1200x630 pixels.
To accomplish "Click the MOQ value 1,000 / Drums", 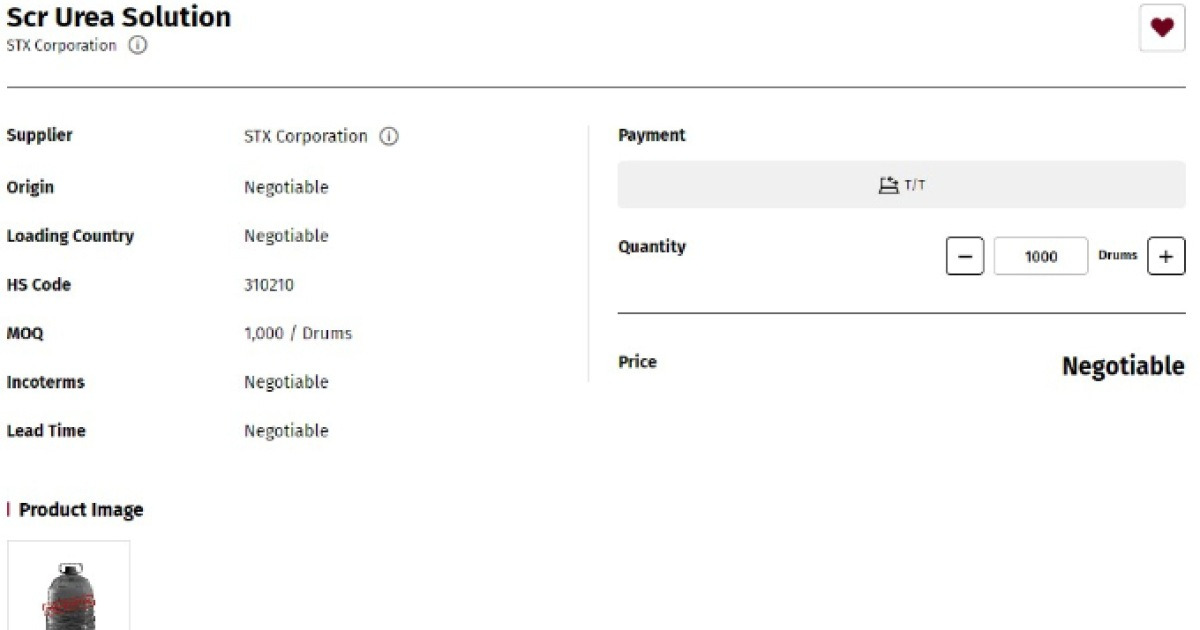I will pyautogui.click(x=298, y=333).
